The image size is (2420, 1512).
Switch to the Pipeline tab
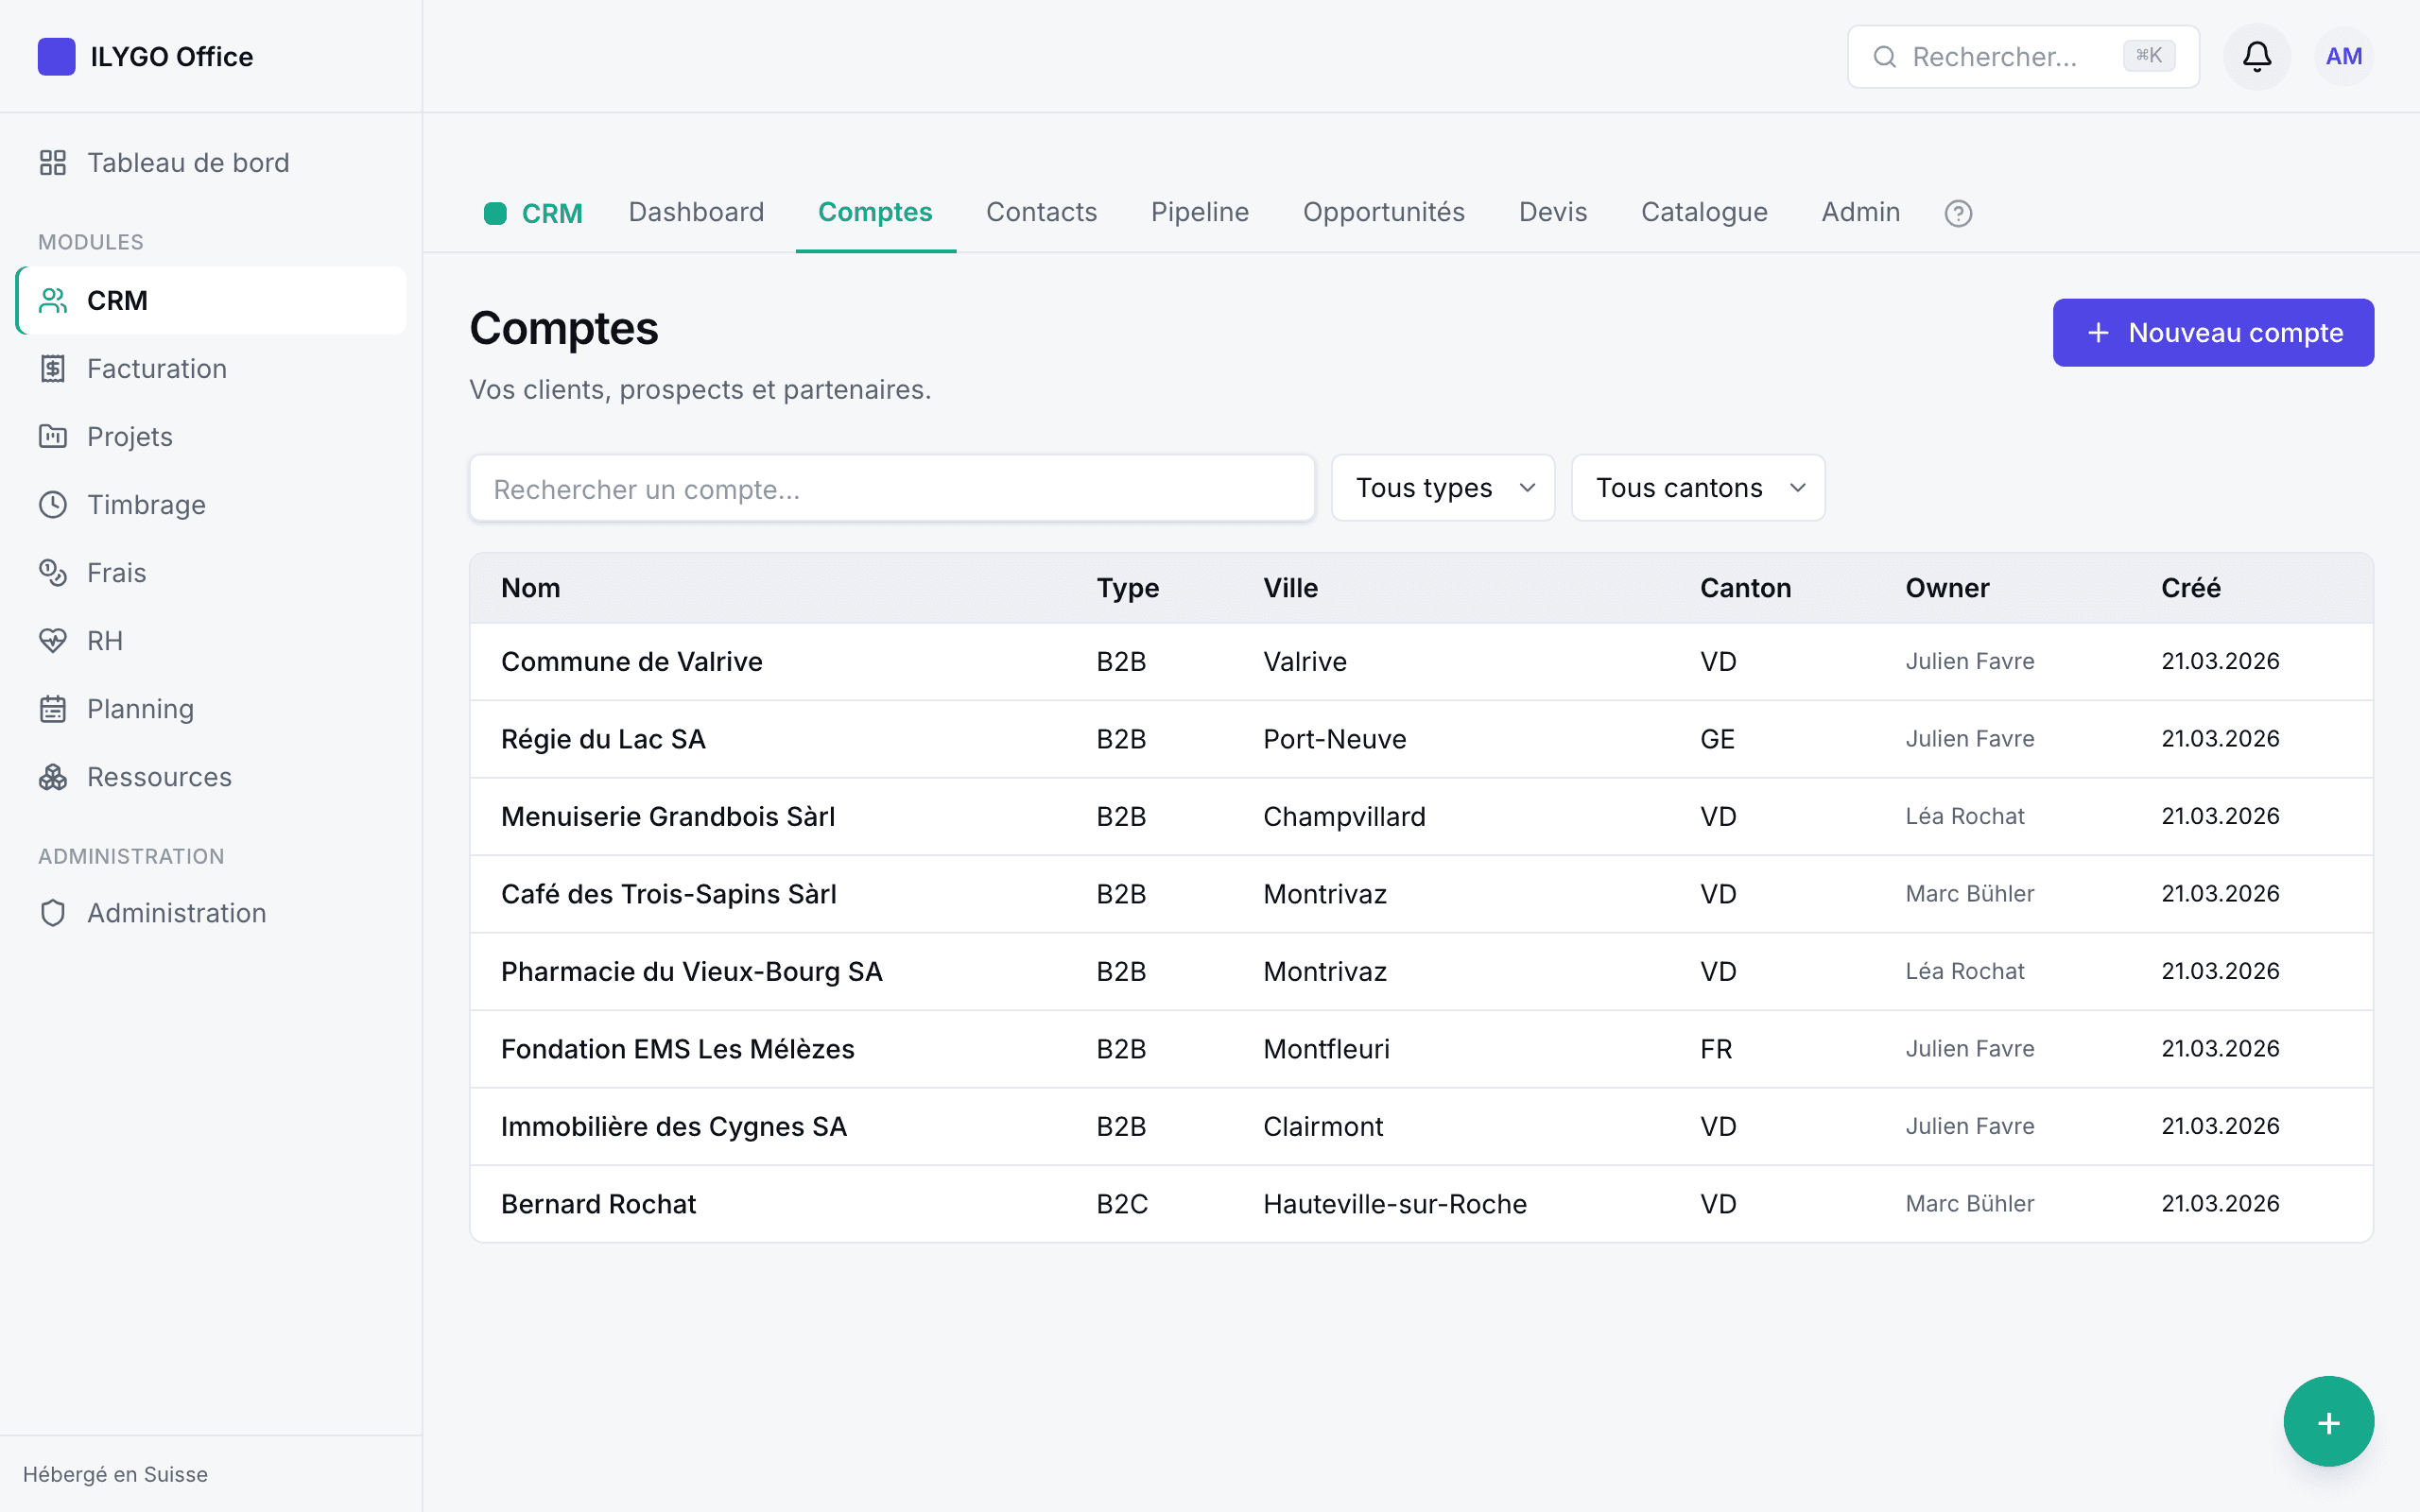pos(1199,212)
